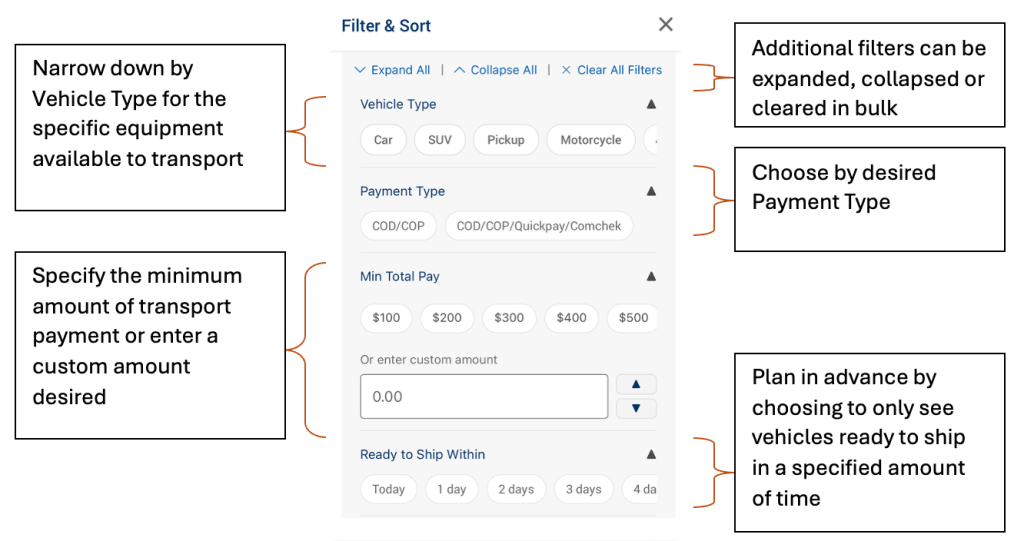Select the SUV vehicle type chip
This screenshot has height=541, width=1024.
pos(440,140)
